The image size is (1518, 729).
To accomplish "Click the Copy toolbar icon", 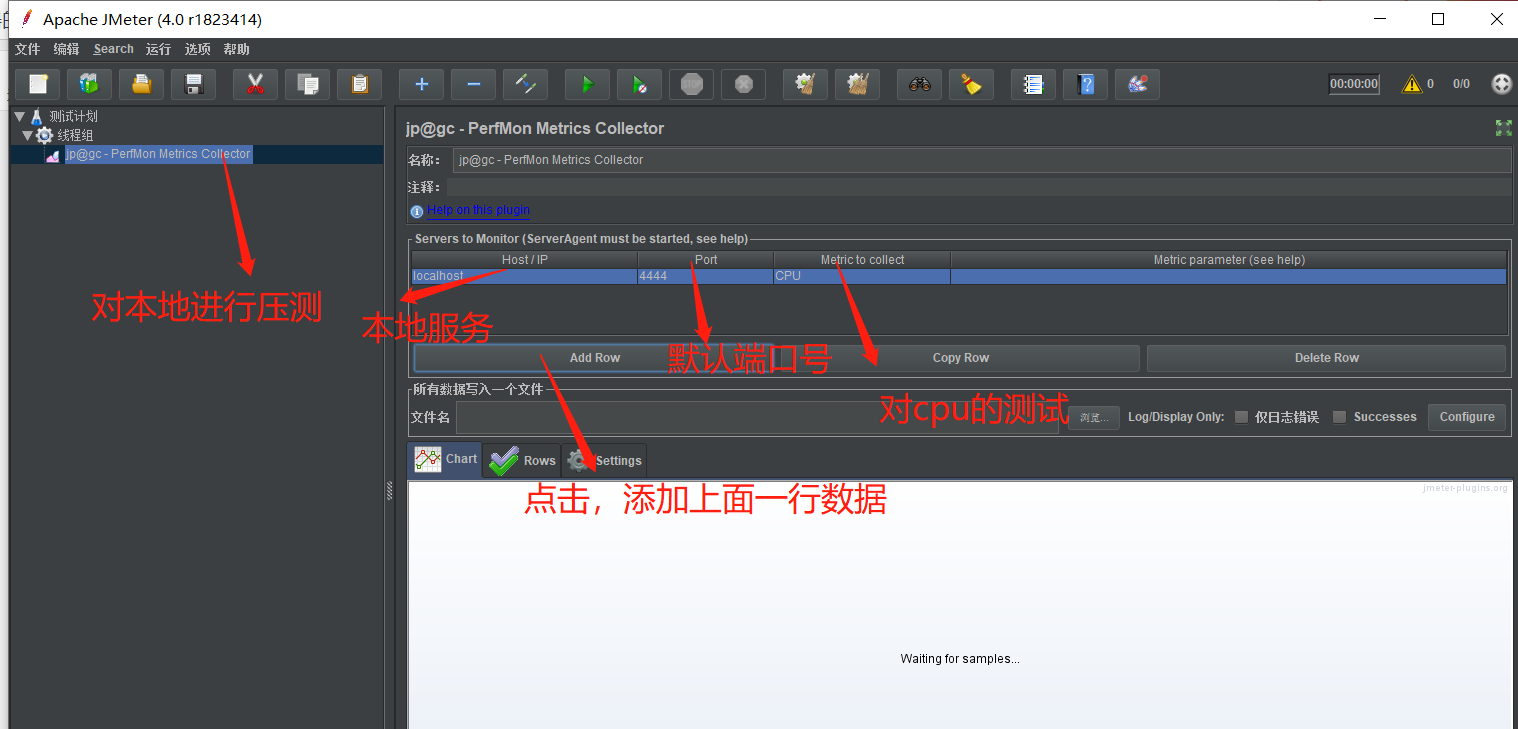I will point(307,85).
